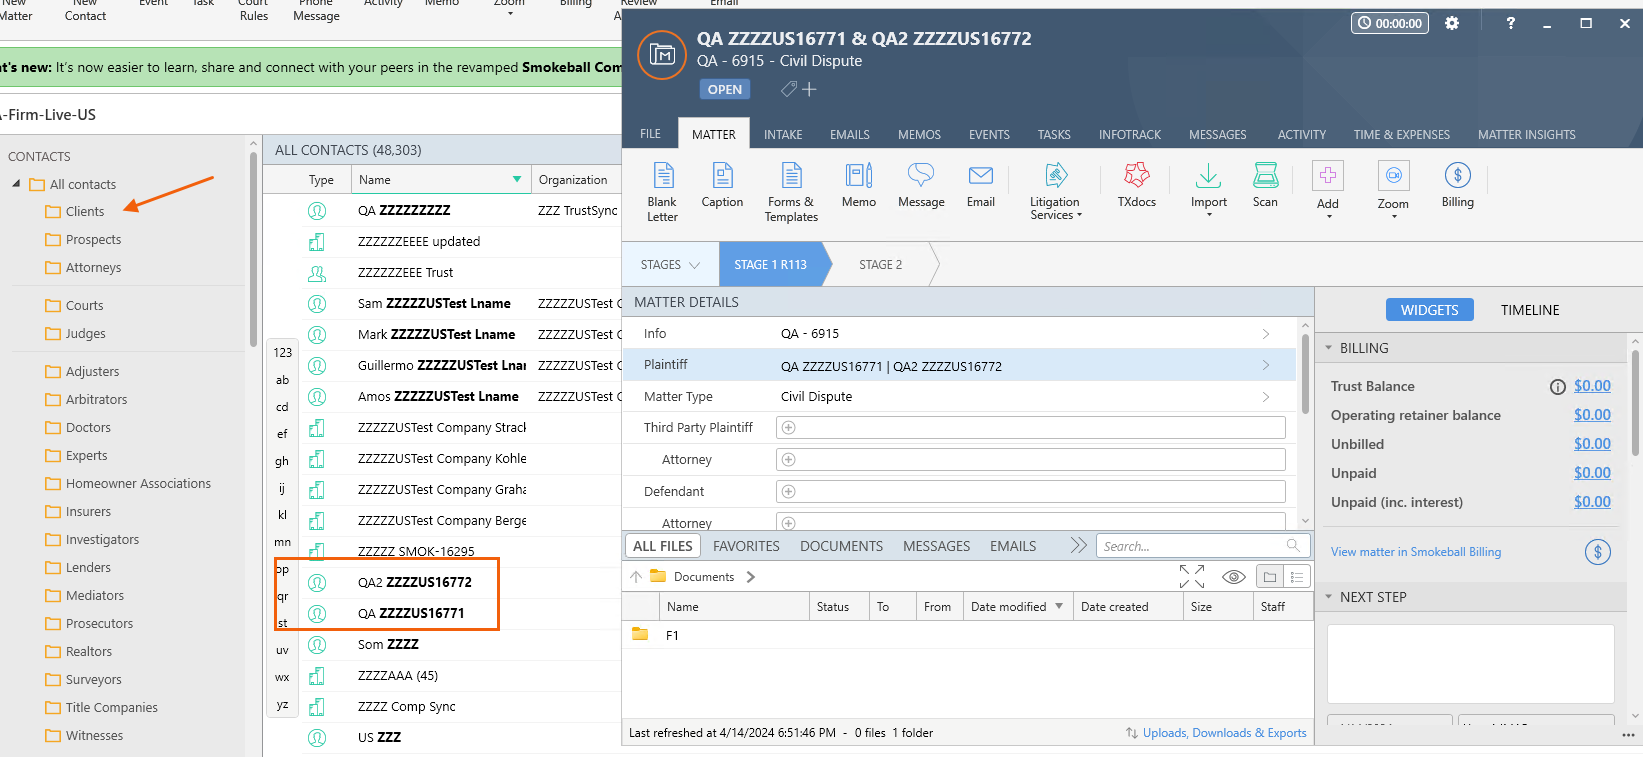Select the DOCUMENTS files tab
The width and height of the screenshot is (1643, 757).
pyautogui.click(x=841, y=546)
